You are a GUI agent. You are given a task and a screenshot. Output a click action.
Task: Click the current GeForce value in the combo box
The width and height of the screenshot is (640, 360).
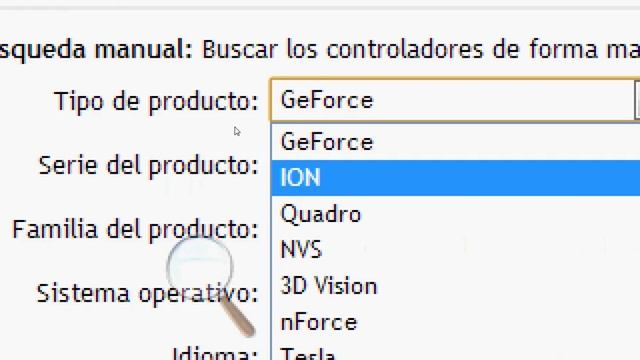[x=327, y=100]
